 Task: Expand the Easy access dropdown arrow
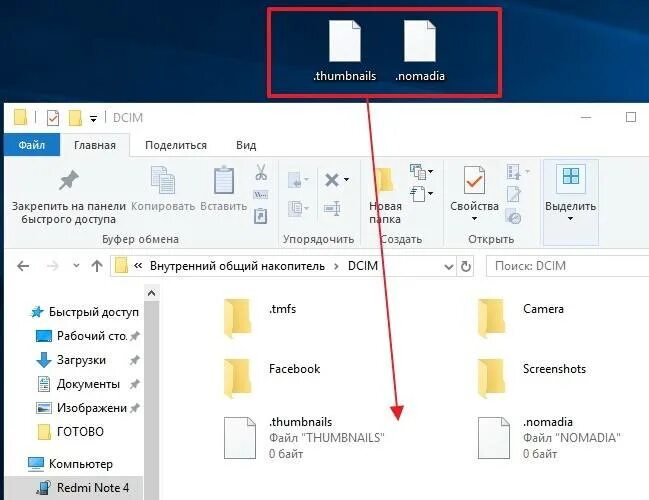(431, 193)
